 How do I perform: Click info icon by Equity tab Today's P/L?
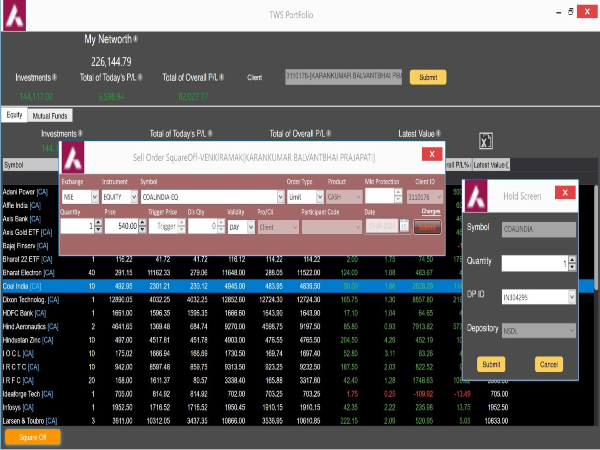pyautogui.click(x=210, y=134)
